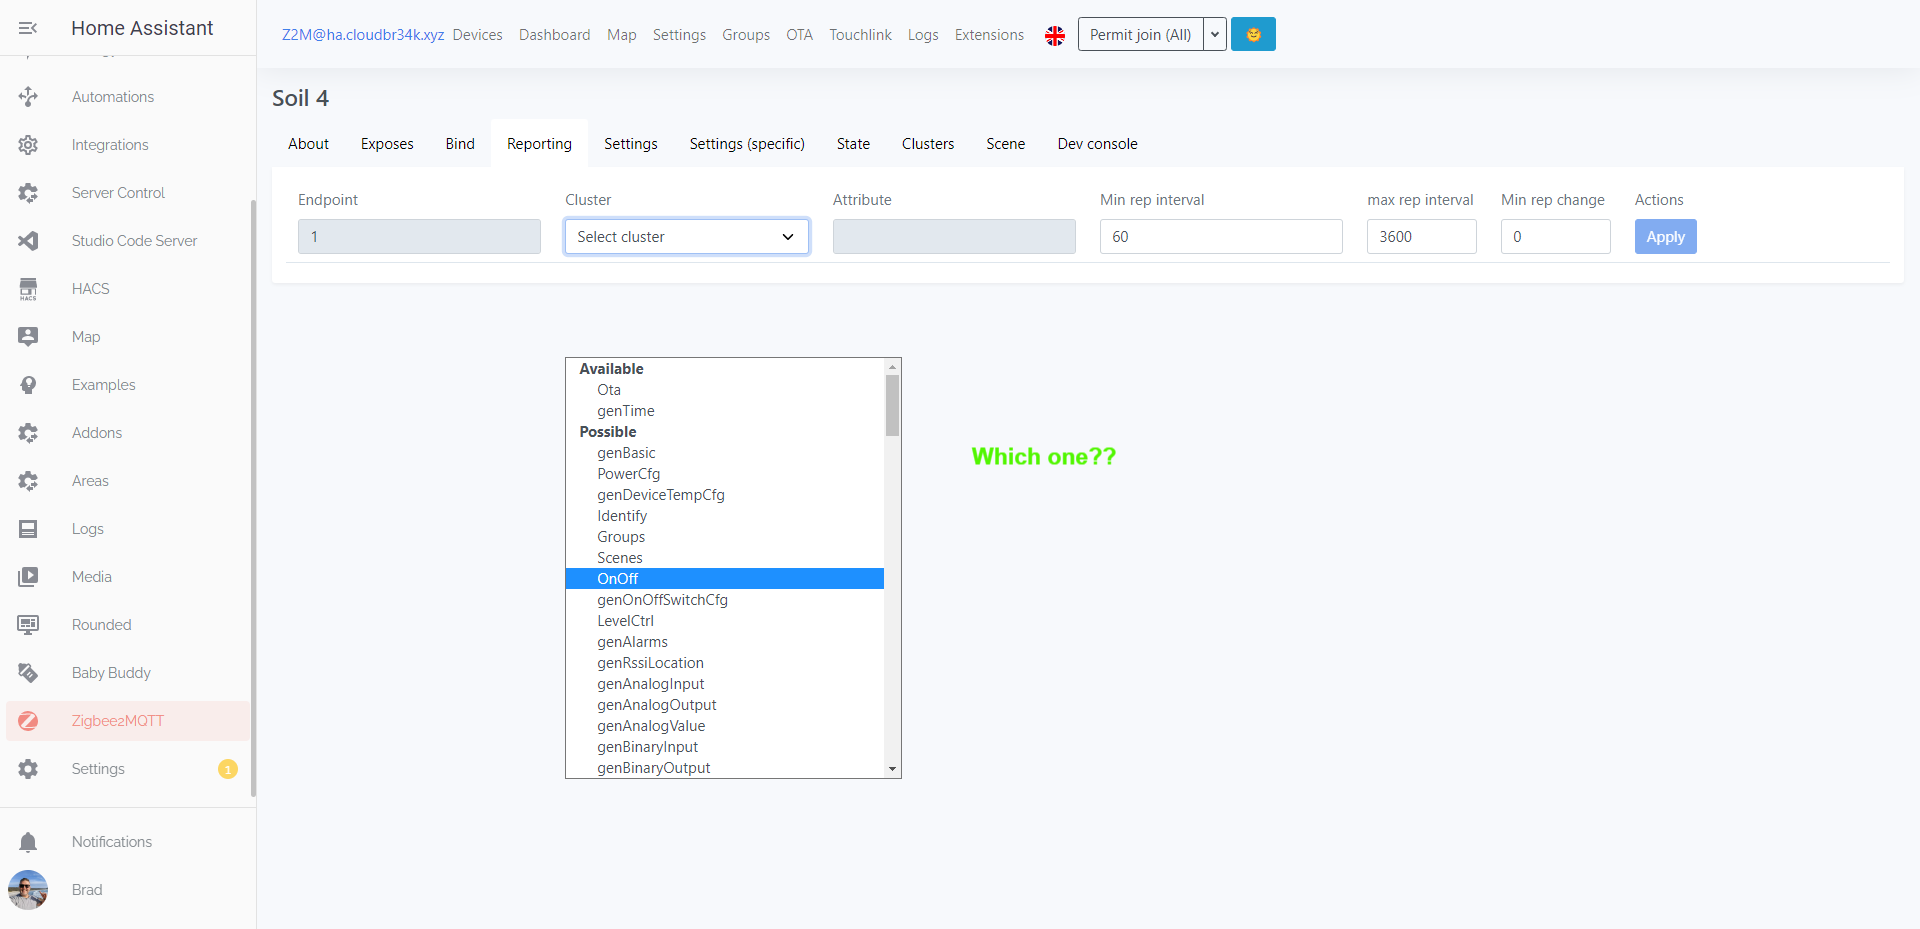Open the Automations sidebar icon
Image resolution: width=1920 pixels, height=929 pixels.
pyautogui.click(x=28, y=96)
